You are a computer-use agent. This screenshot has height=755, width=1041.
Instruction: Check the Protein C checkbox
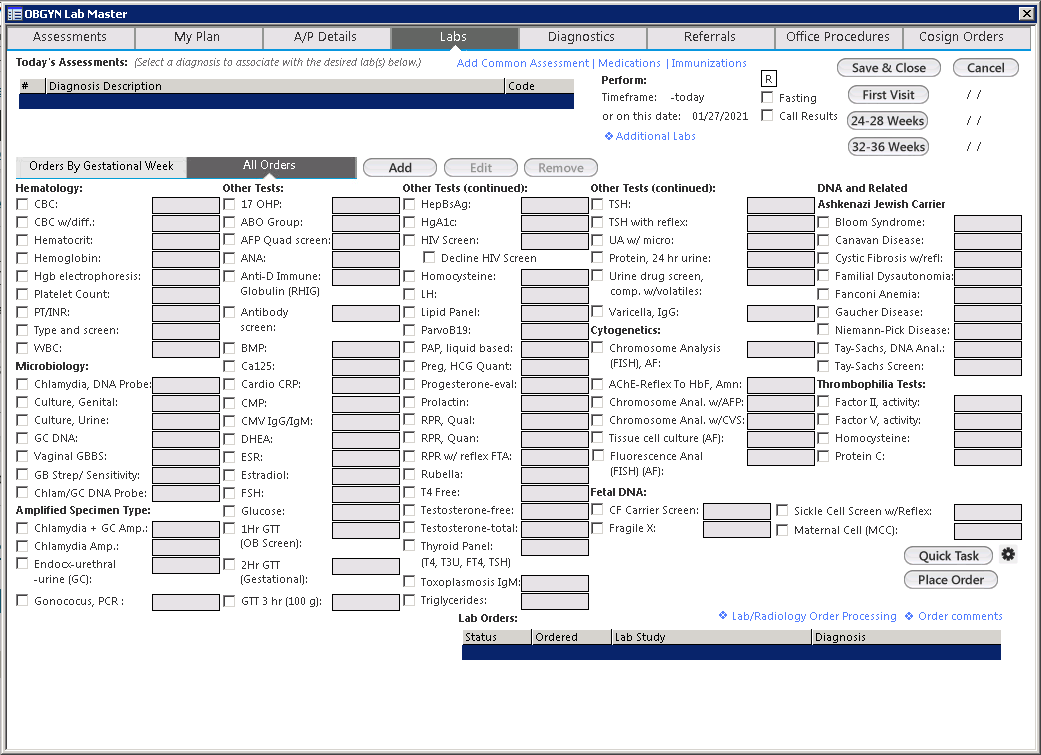pos(823,456)
